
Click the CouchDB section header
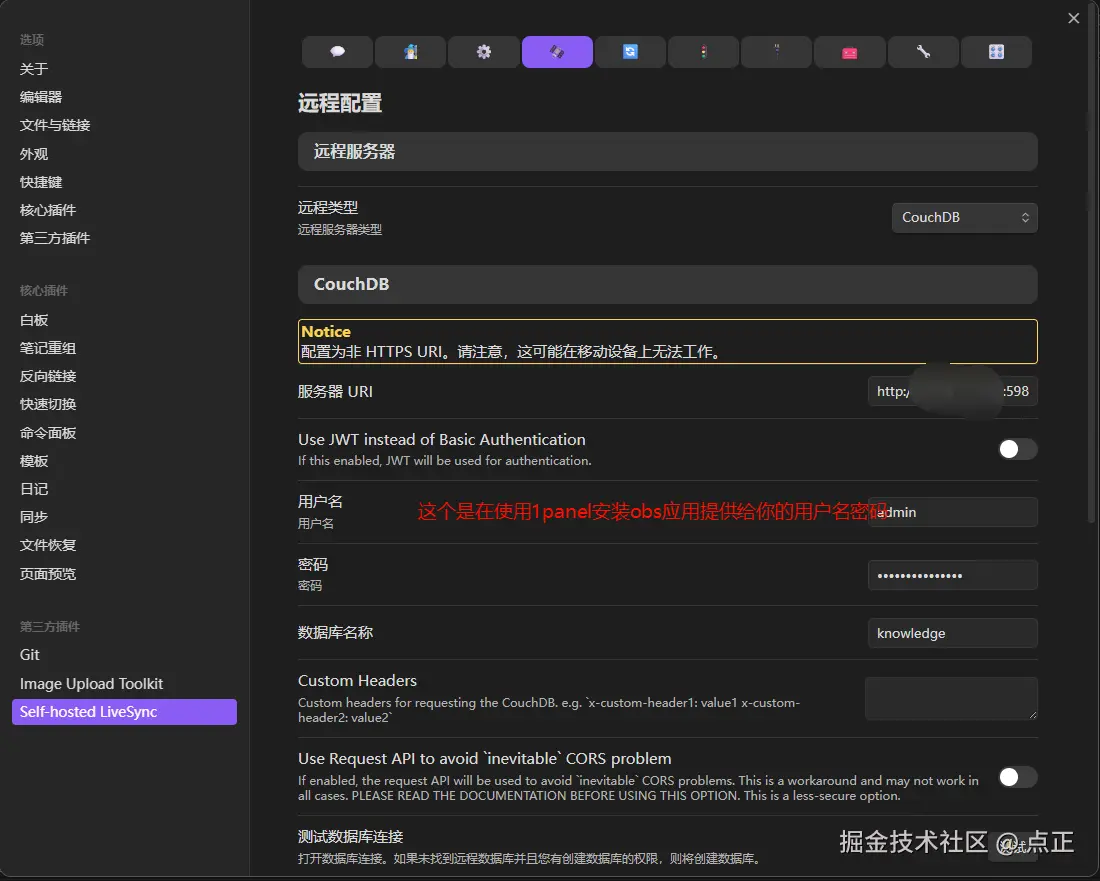pyautogui.click(x=667, y=284)
